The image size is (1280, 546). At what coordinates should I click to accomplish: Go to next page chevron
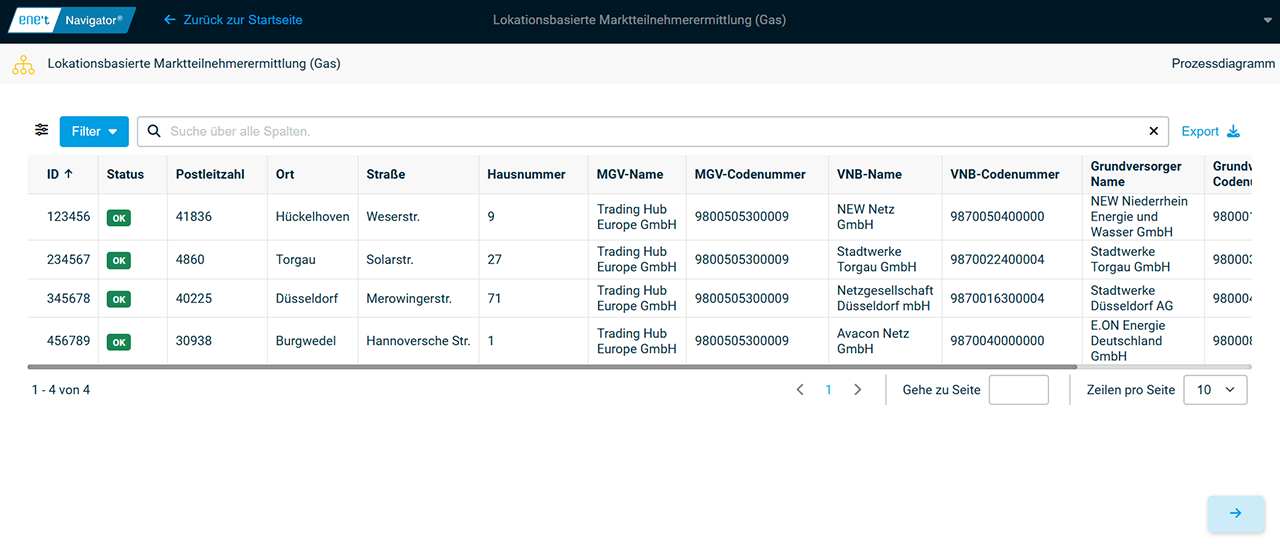tap(857, 390)
